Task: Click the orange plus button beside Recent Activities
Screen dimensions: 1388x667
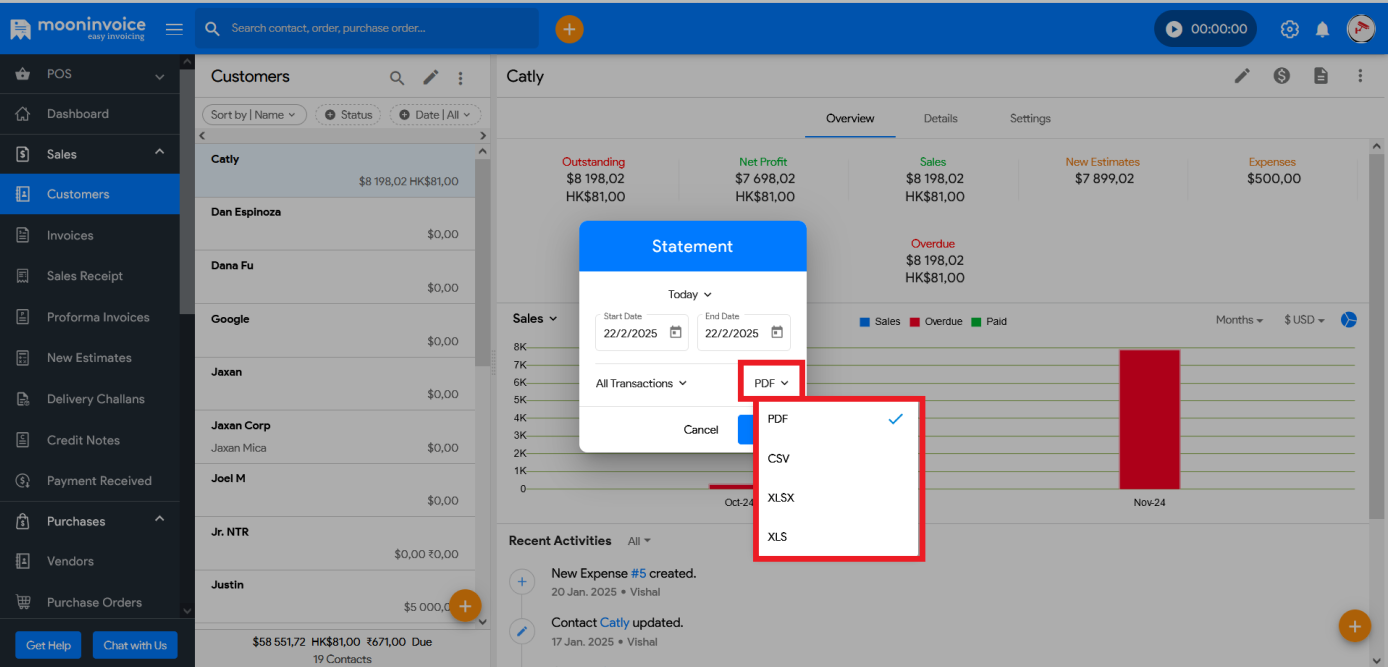Action: [x=1355, y=626]
